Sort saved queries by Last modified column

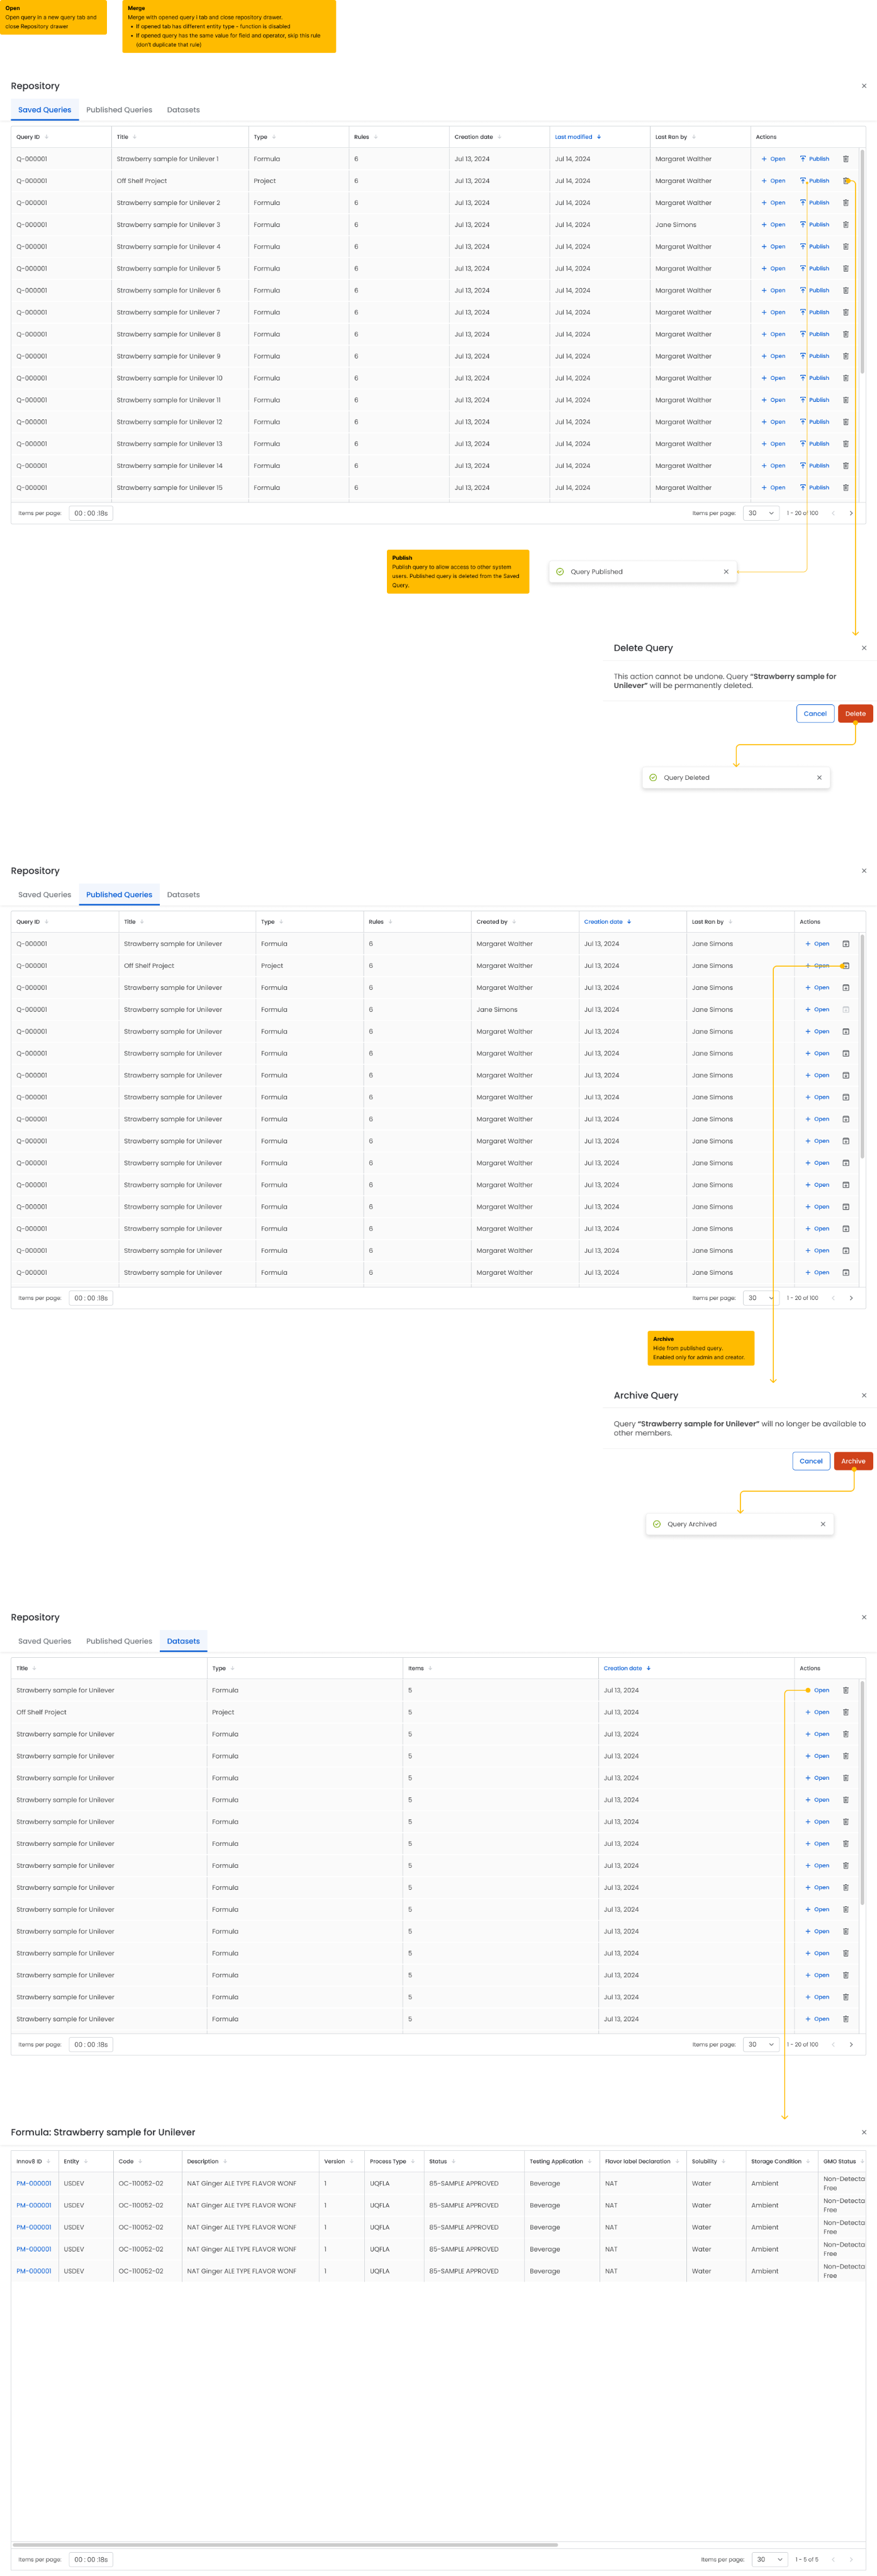coord(578,137)
